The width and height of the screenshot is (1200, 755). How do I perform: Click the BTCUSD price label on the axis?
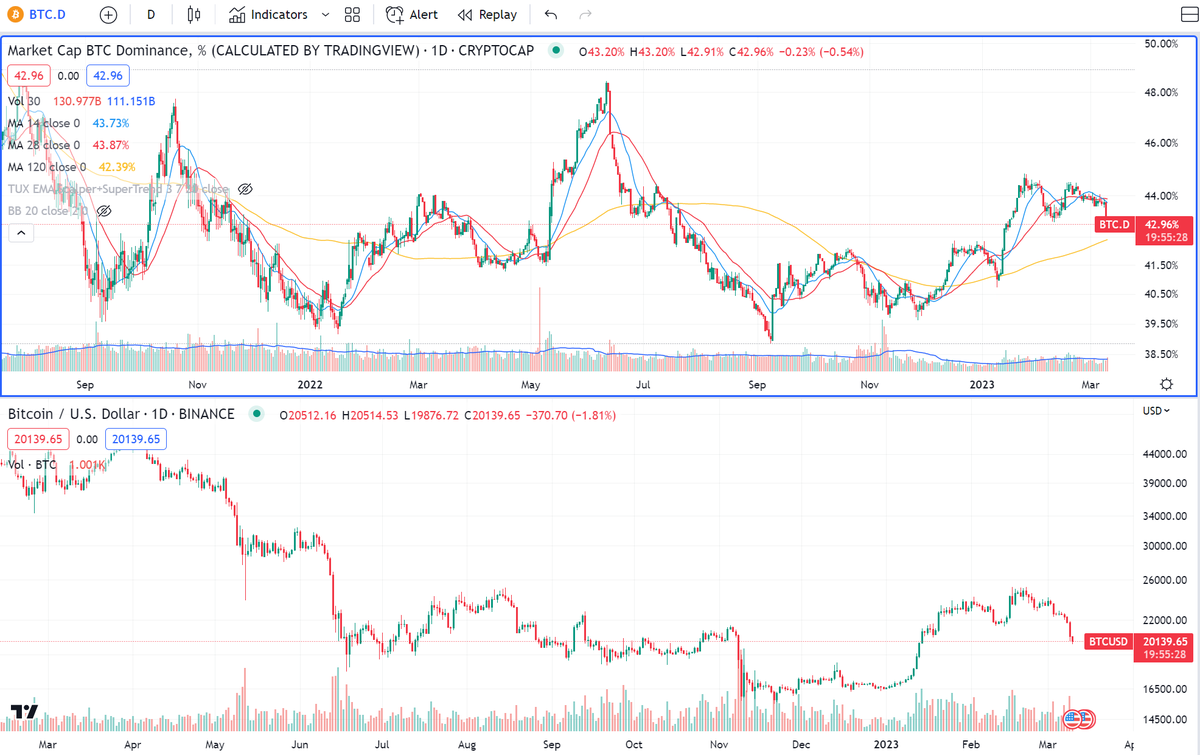(1108, 641)
